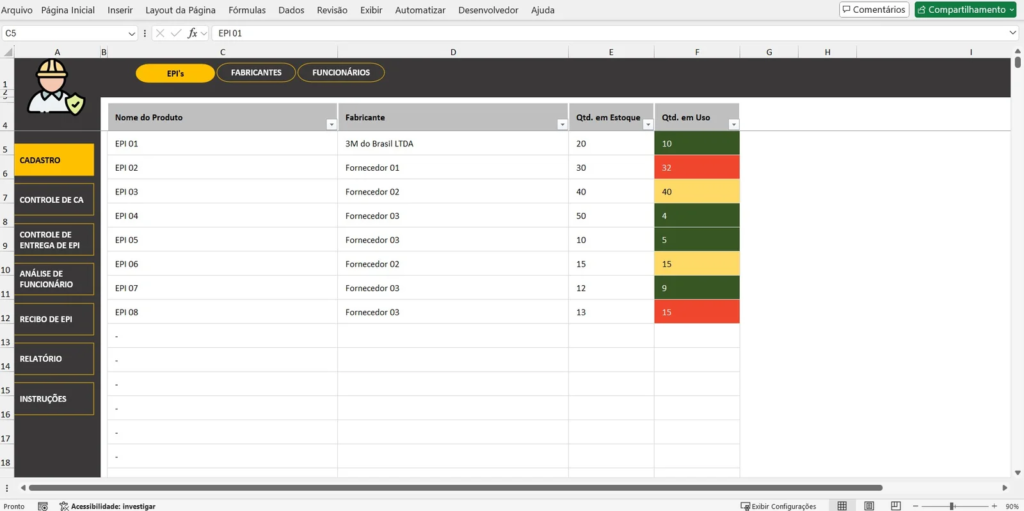Click the macro recording icon in status bar
Screen dimensions: 1024x511
pyautogui.click(x=42, y=506)
